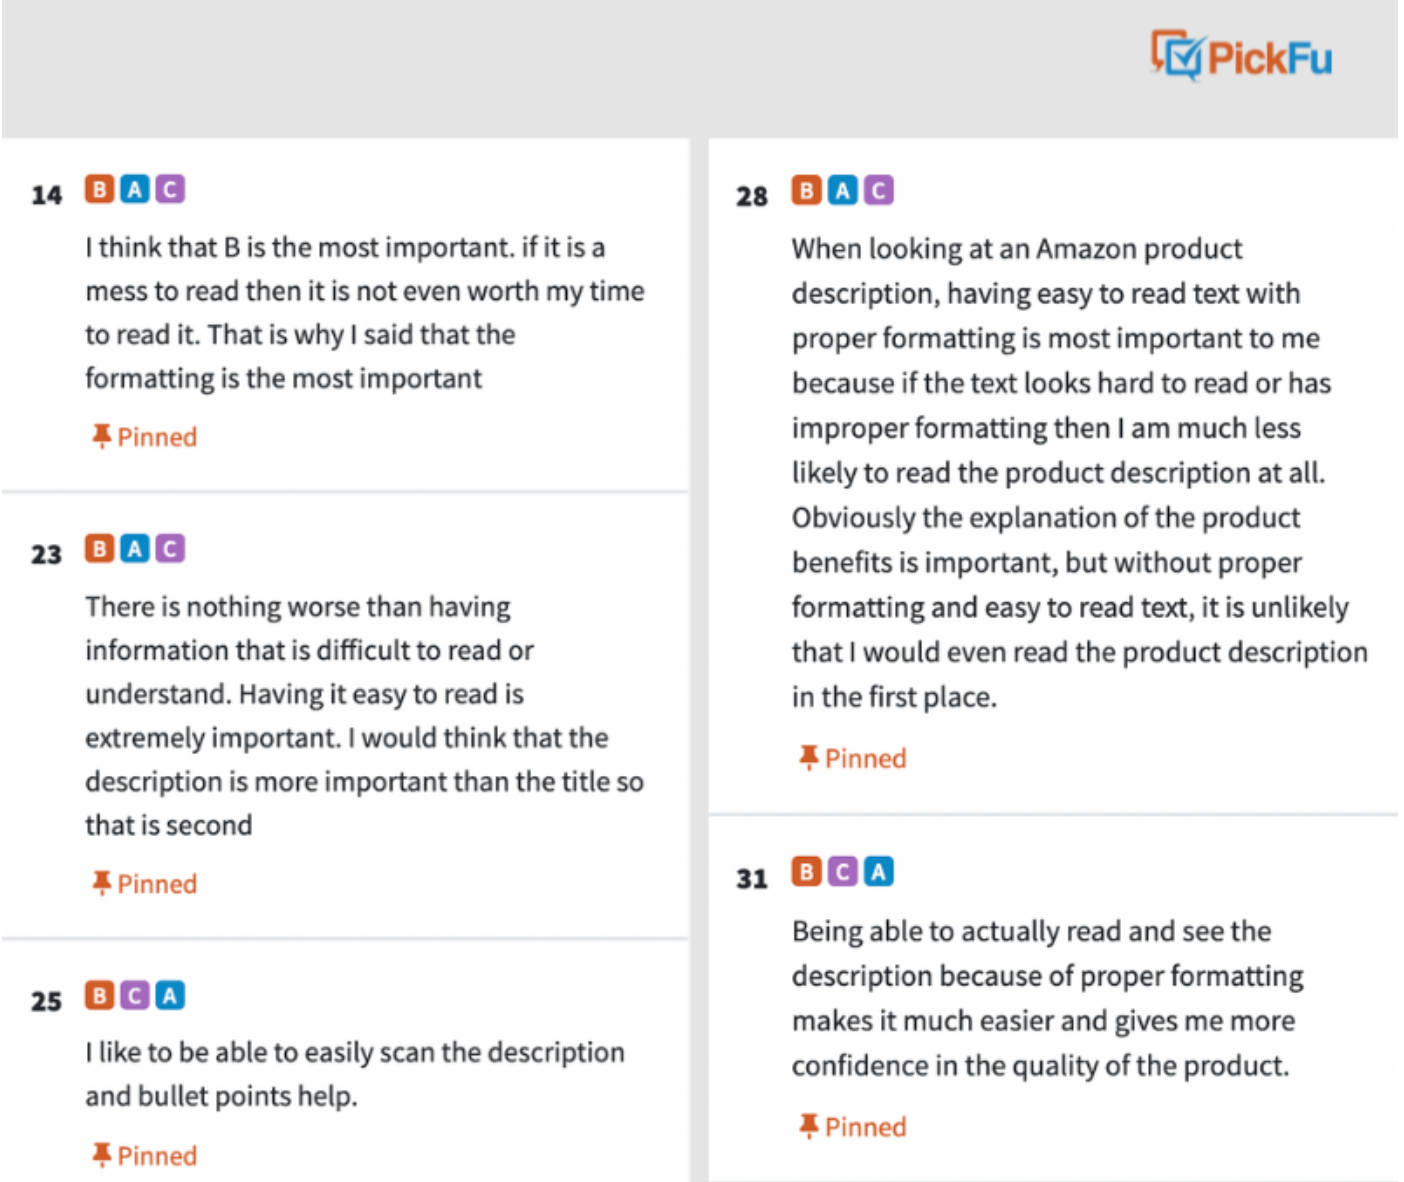
Task: Click the orange B badge on response 14
Action: click(99, 189)
